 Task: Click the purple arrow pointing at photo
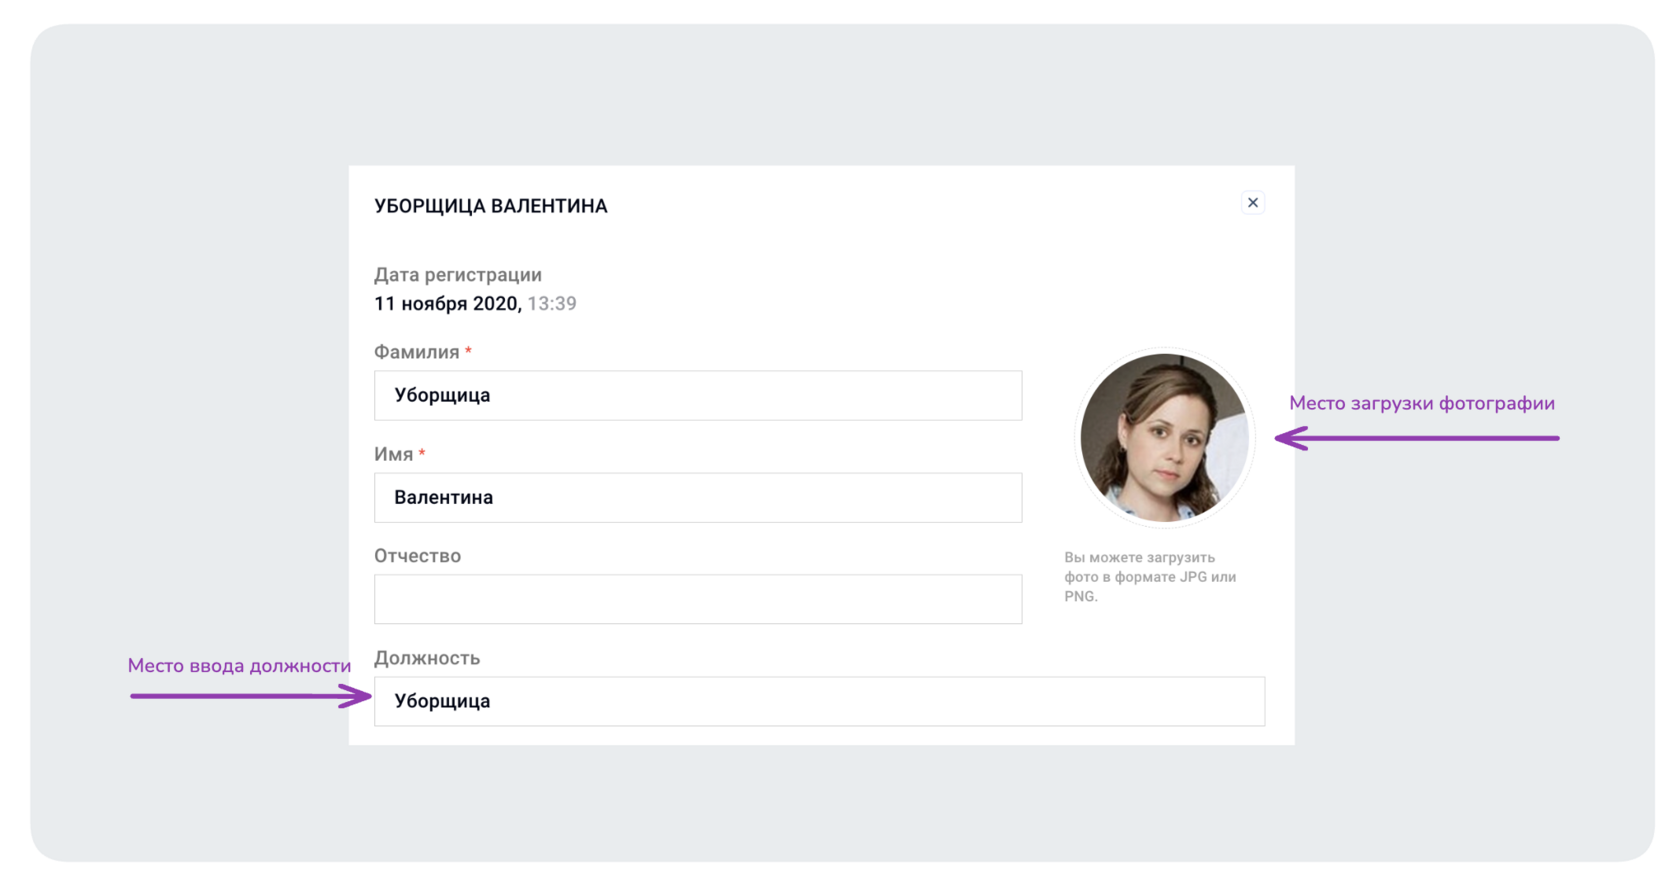[1417, 438]
